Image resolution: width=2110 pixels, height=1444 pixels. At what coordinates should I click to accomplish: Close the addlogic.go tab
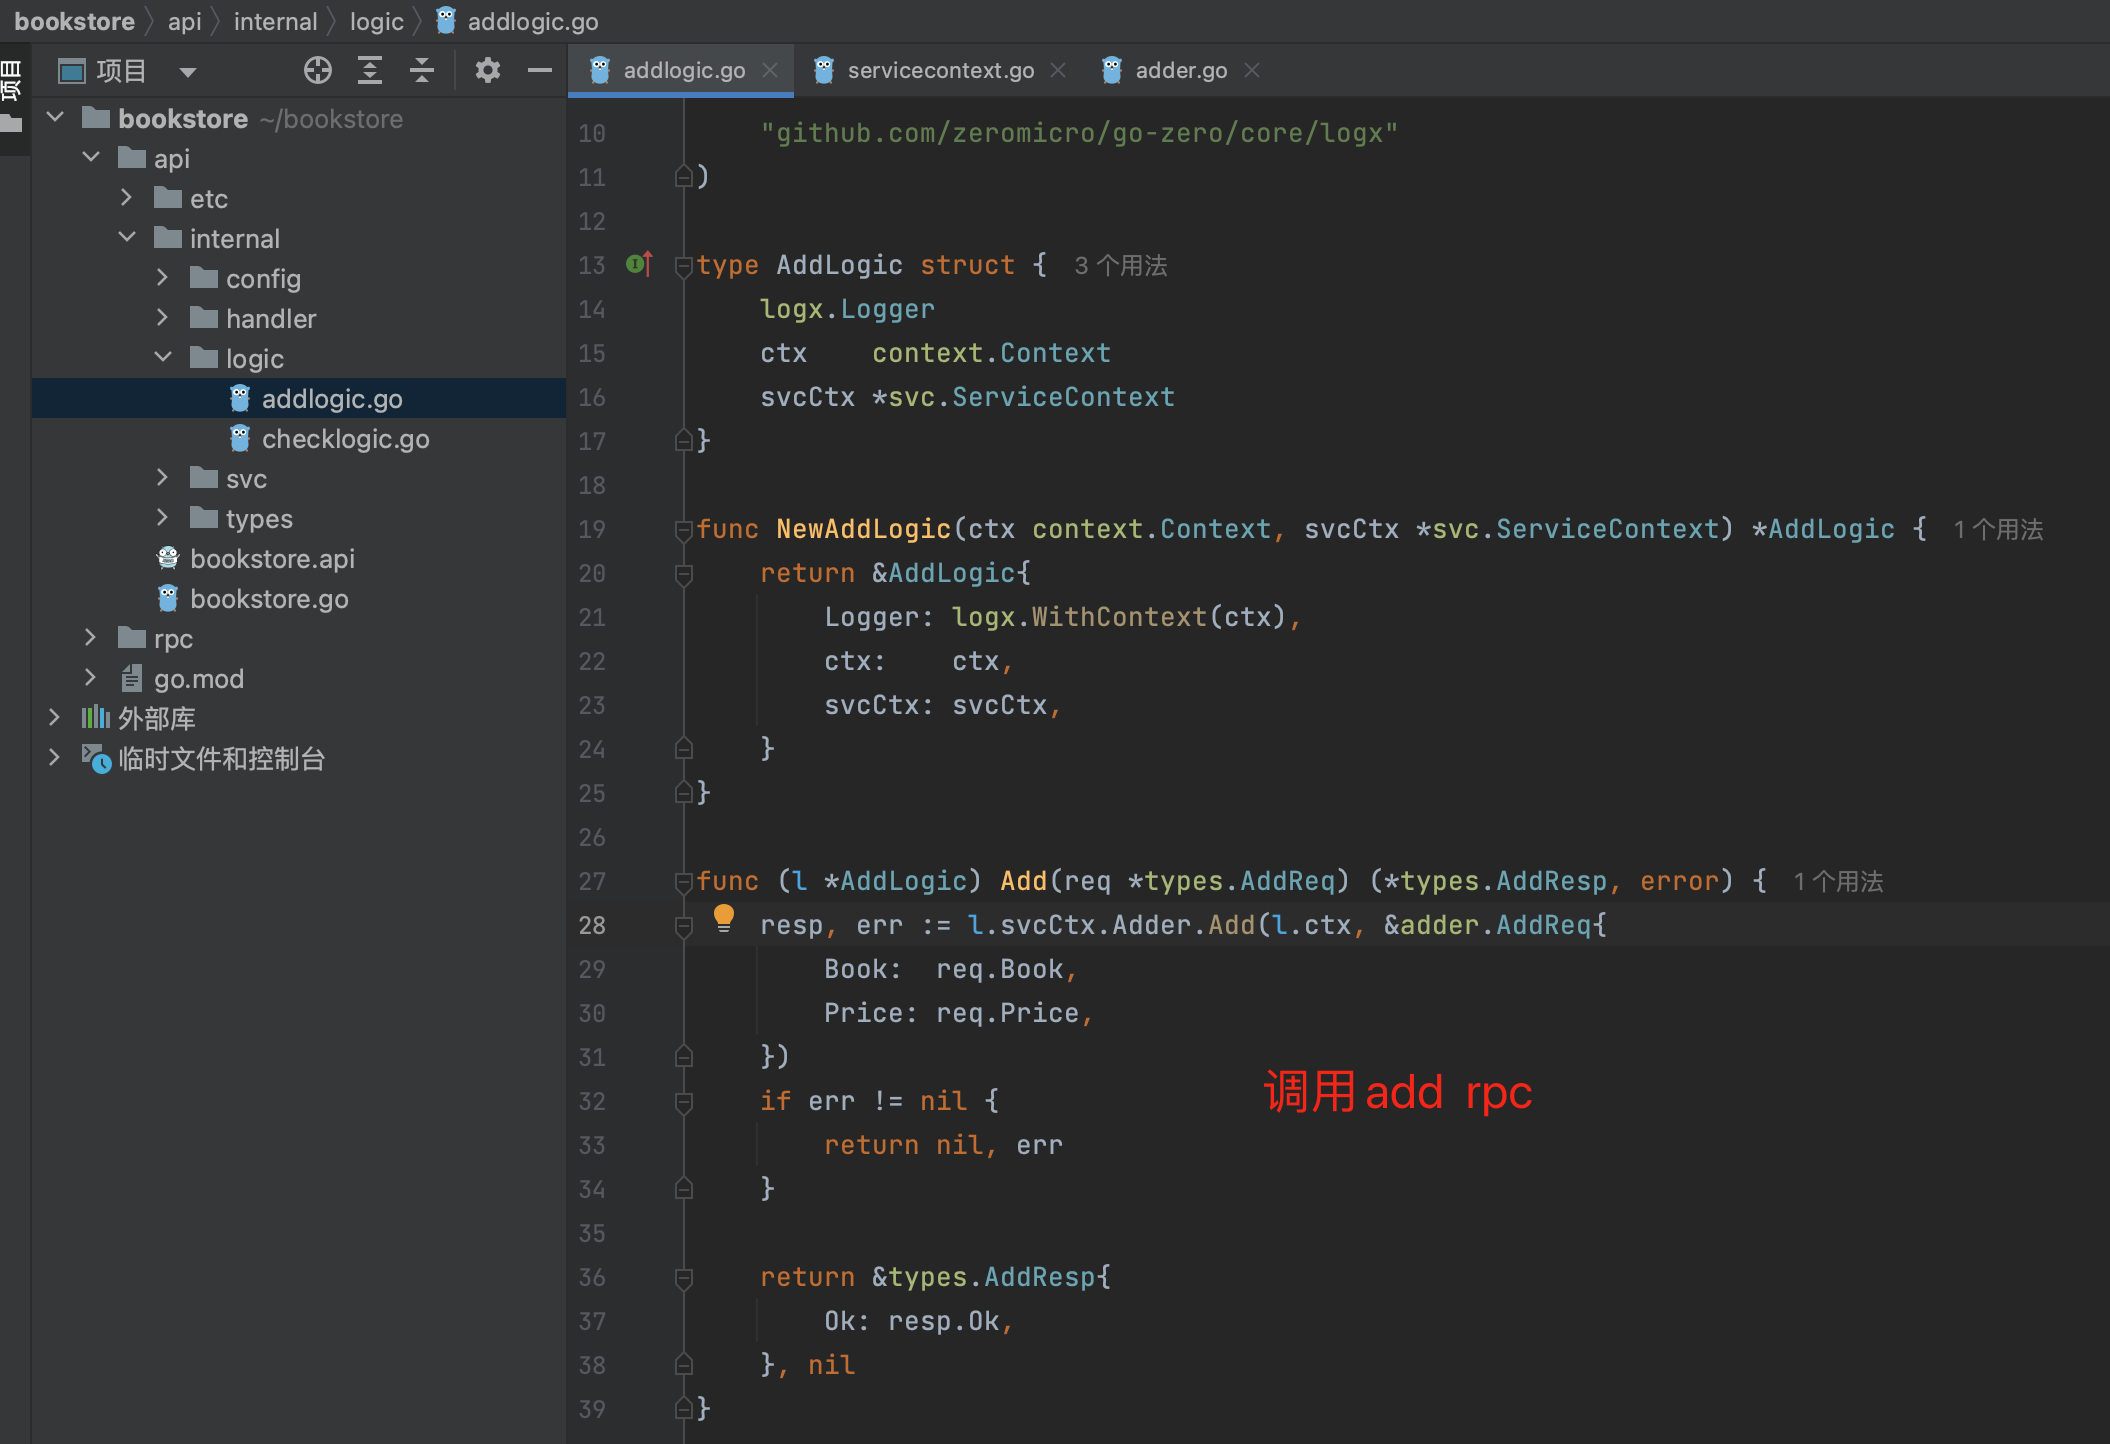click(x=770, y=70)
